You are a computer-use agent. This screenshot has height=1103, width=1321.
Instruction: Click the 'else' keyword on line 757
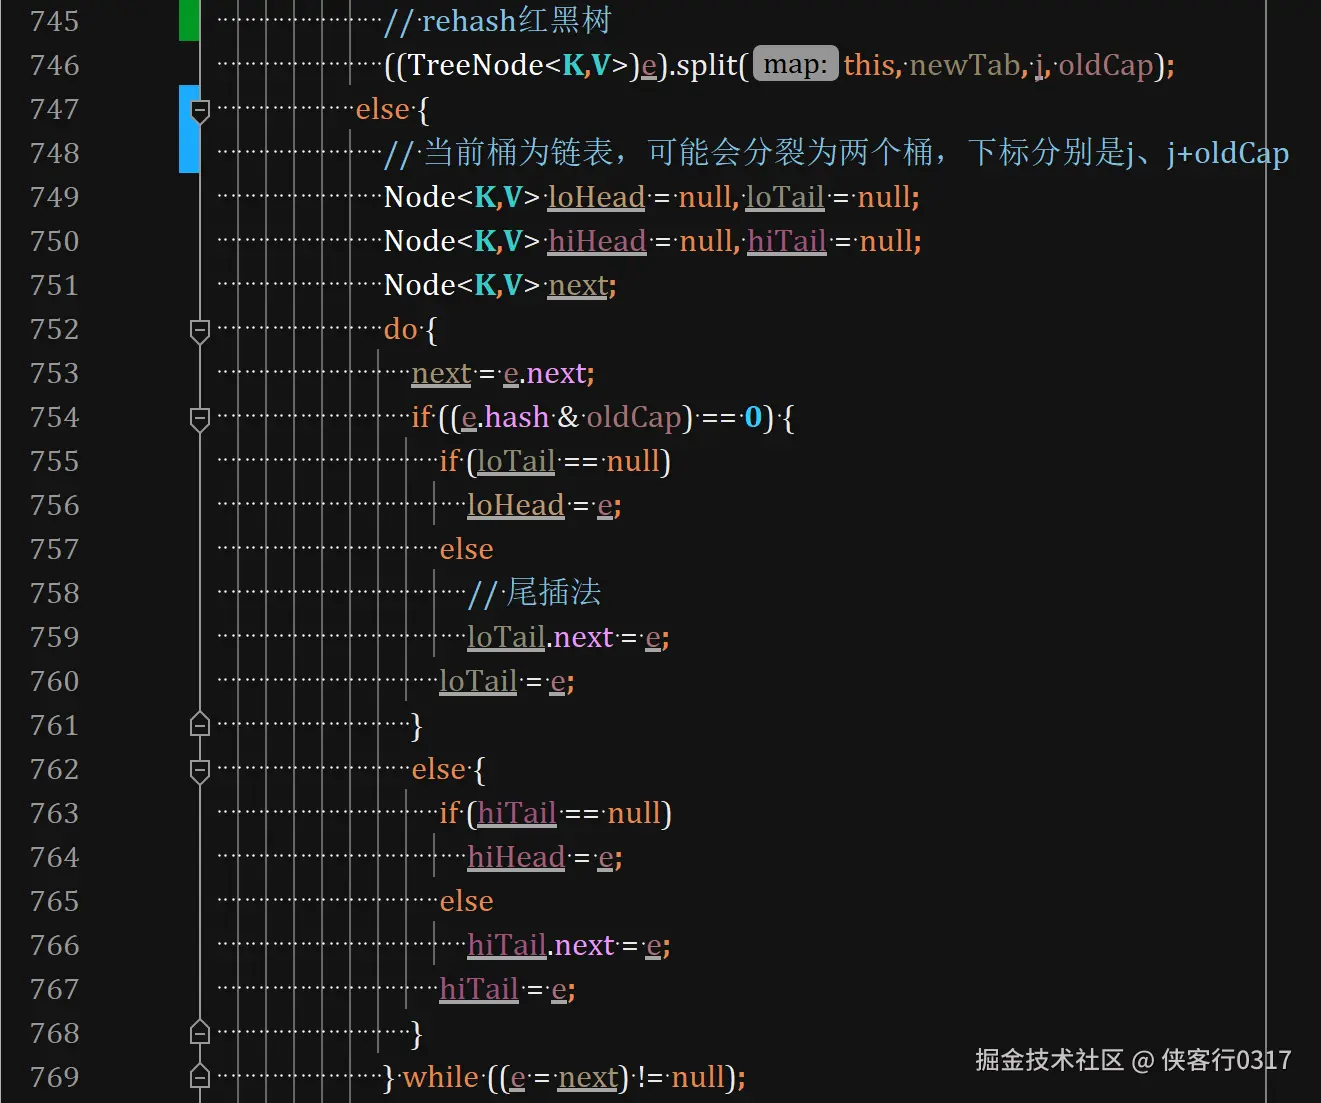(x=467, y=549)
